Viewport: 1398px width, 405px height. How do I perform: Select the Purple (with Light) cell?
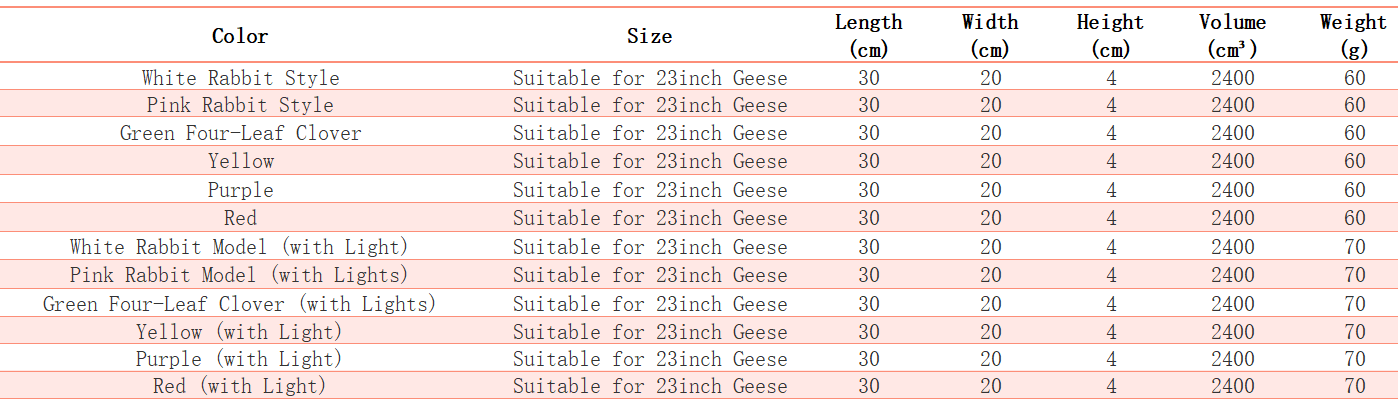pyautogui.click(x=240, y=359)
